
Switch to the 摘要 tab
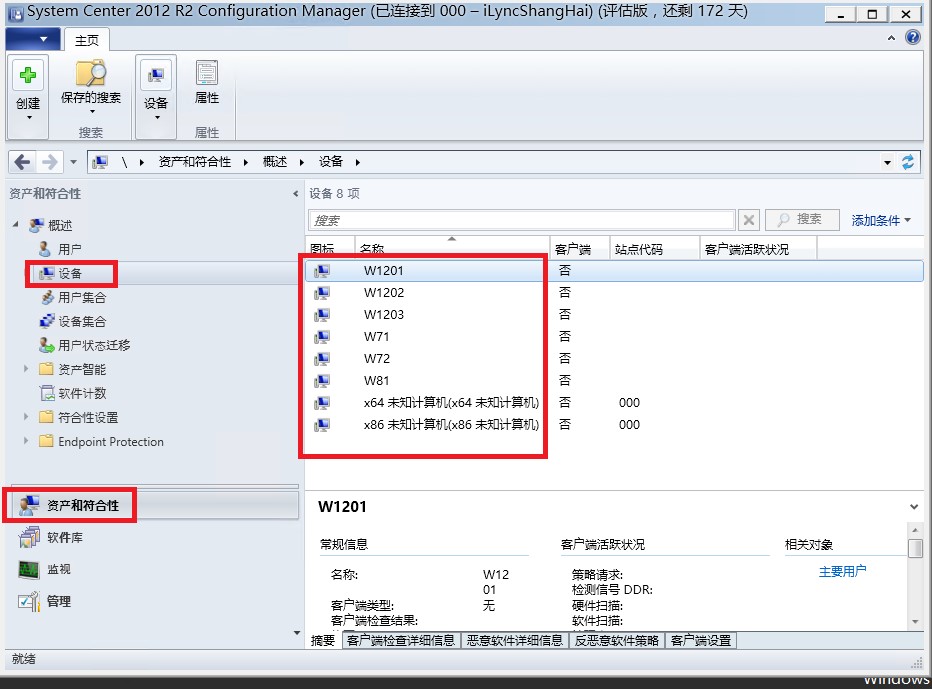323,640
